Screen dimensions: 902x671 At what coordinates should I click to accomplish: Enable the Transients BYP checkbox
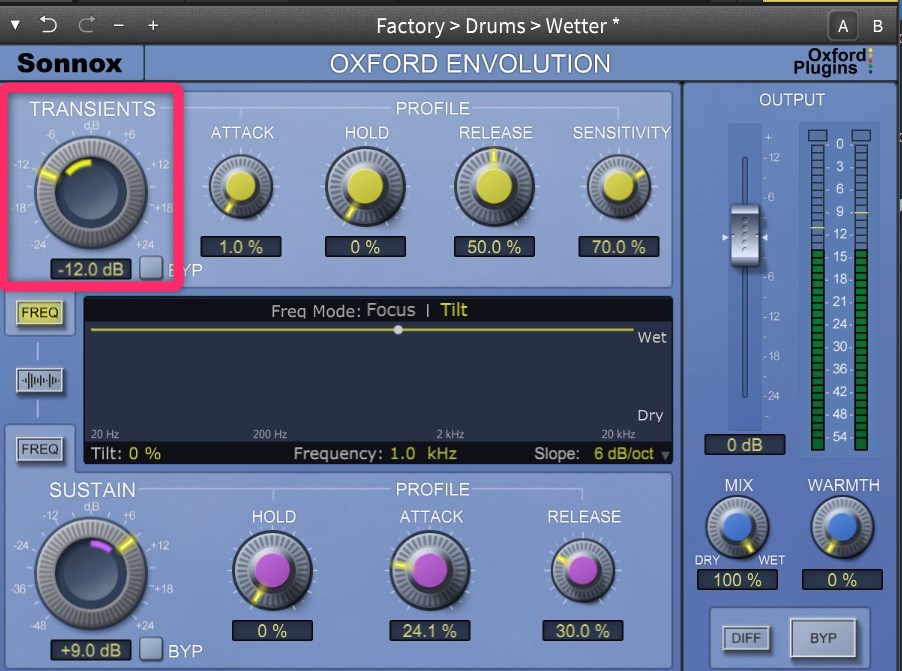[x=150, y=268]
